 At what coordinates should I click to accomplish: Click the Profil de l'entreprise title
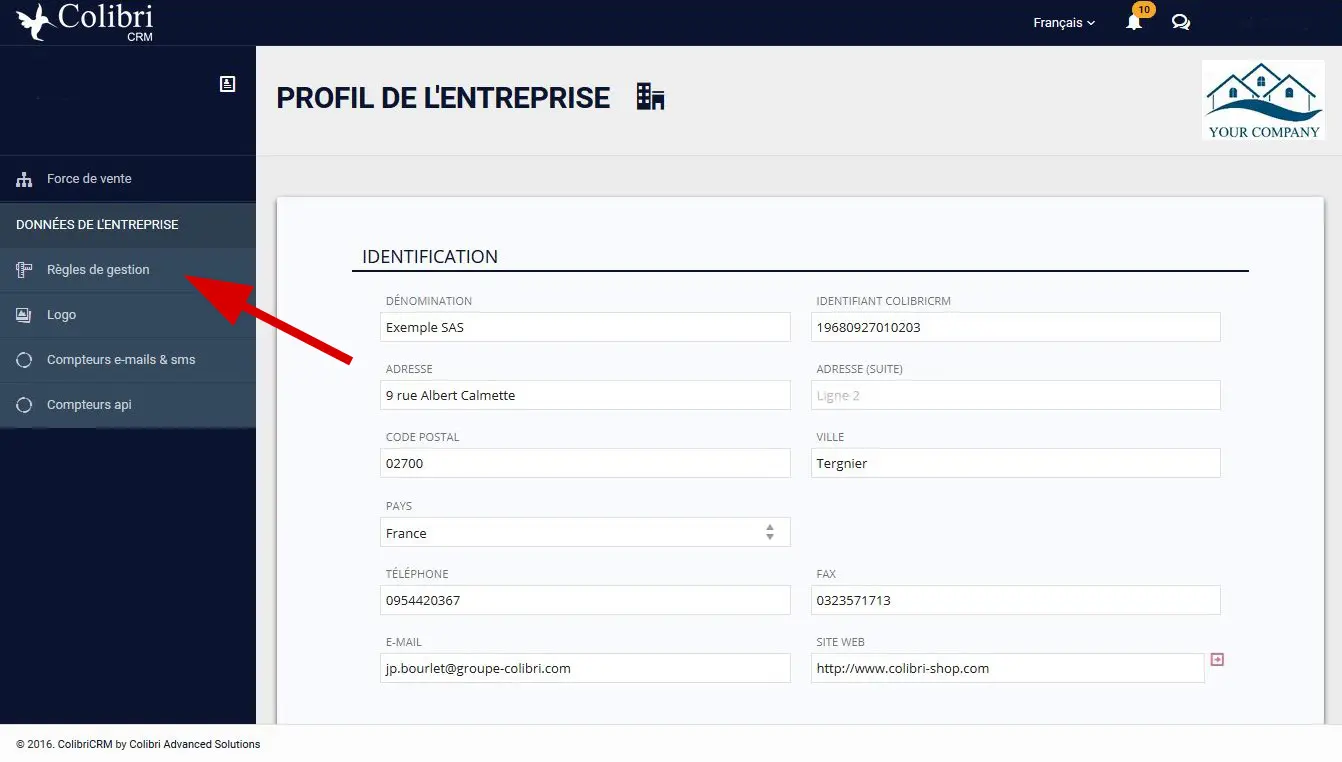coord(443,98)
